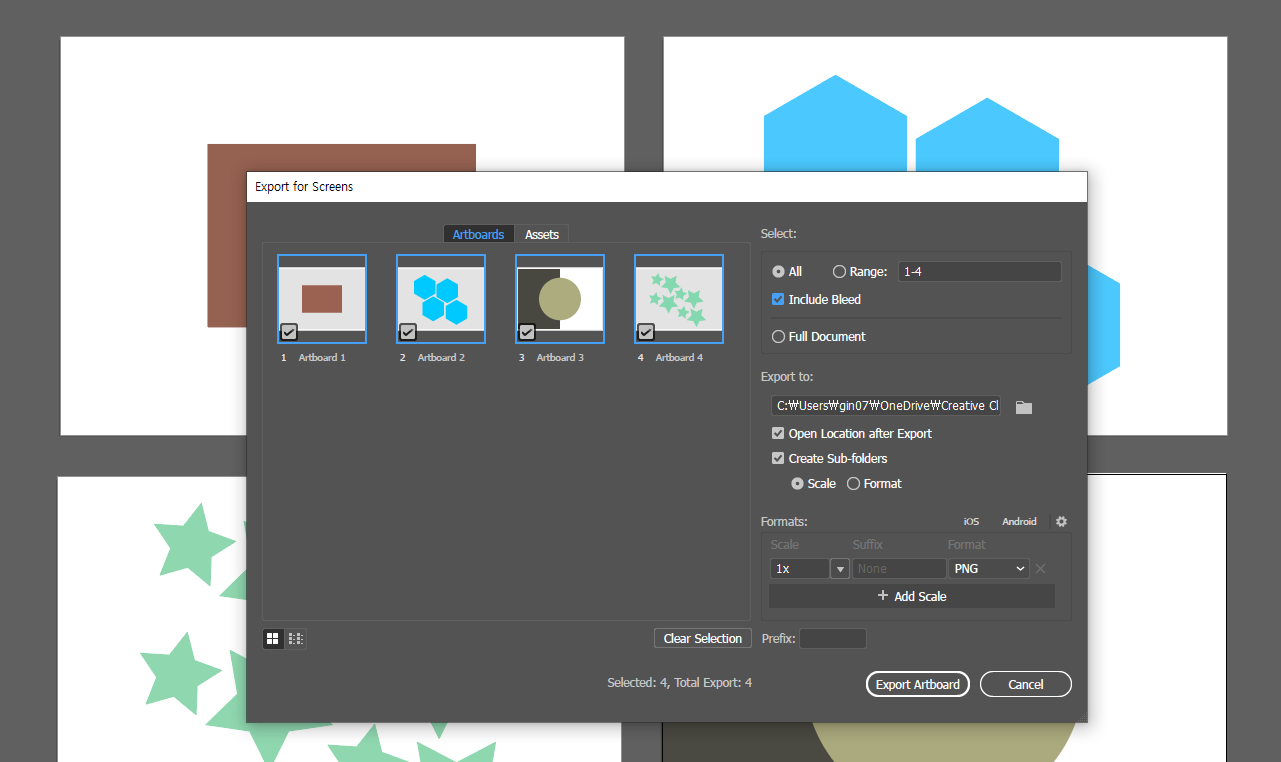Disable Include Bleed checkbox
Image resolution: width=1281 pixels, height=762 pixels.
click(778, 299)
